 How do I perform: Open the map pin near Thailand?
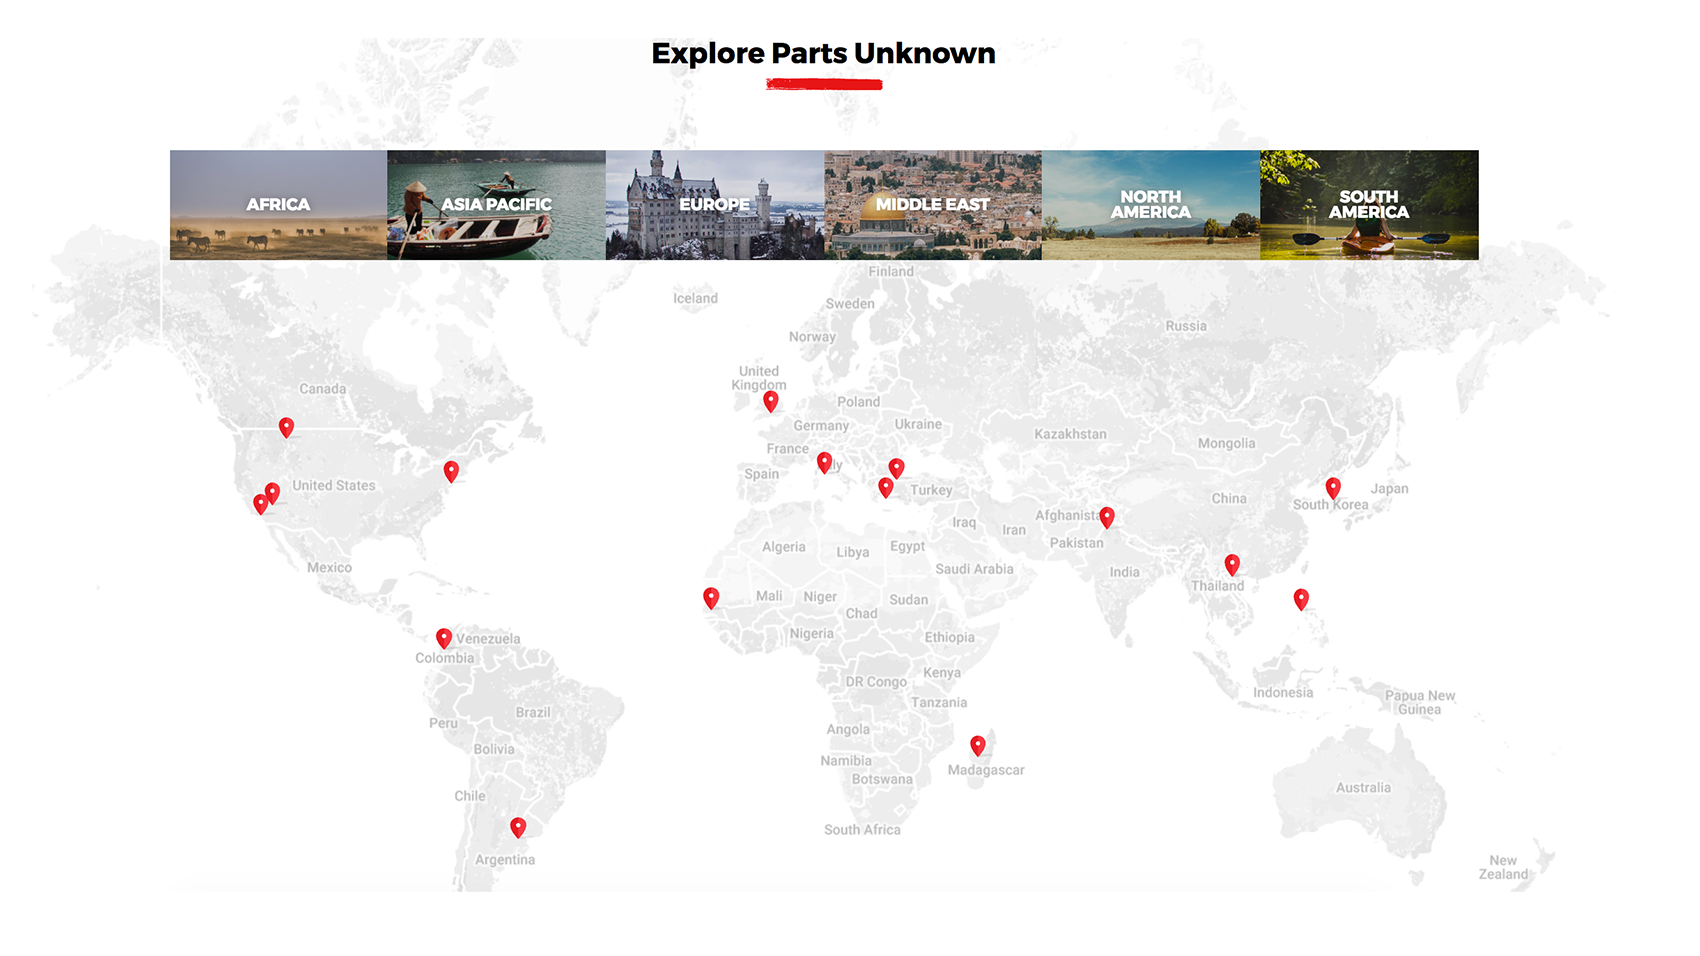tap(1232, 564)
